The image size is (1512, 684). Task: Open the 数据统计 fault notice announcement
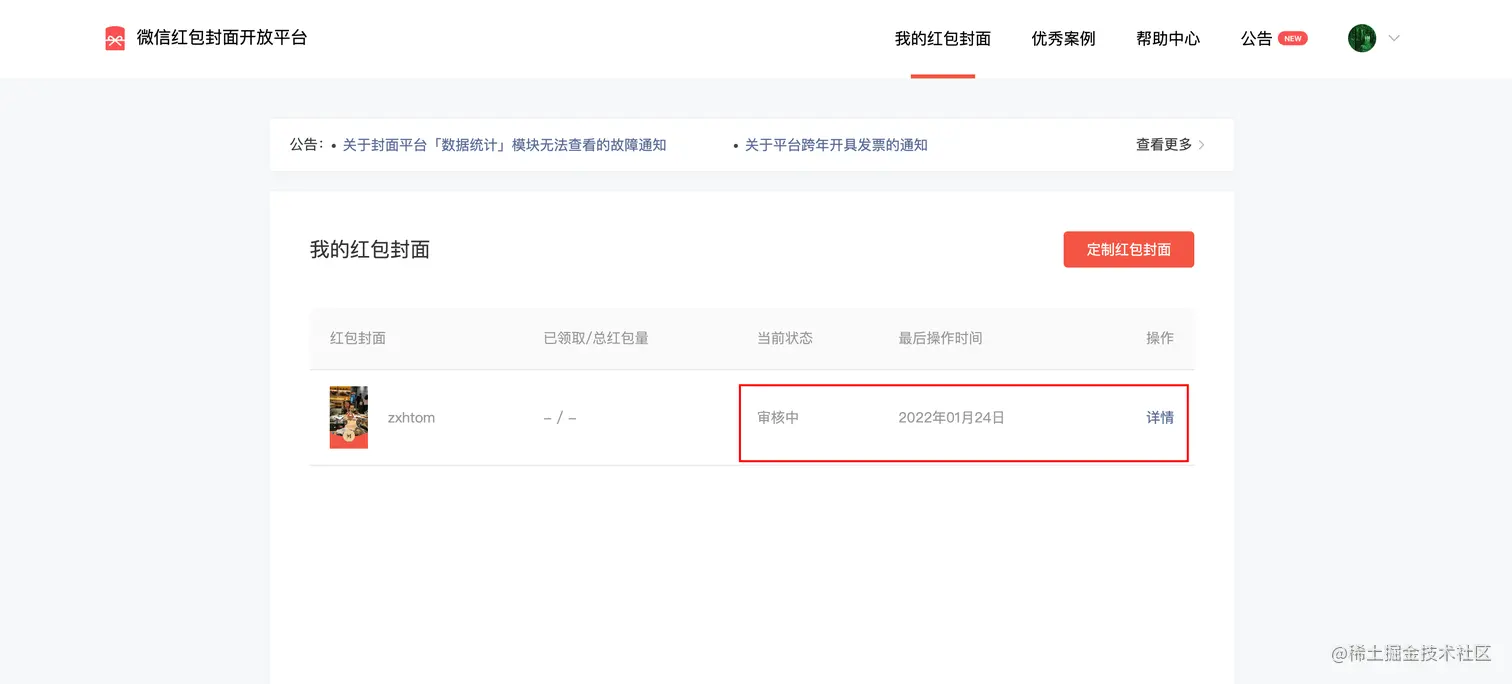[x=504, y=145]
